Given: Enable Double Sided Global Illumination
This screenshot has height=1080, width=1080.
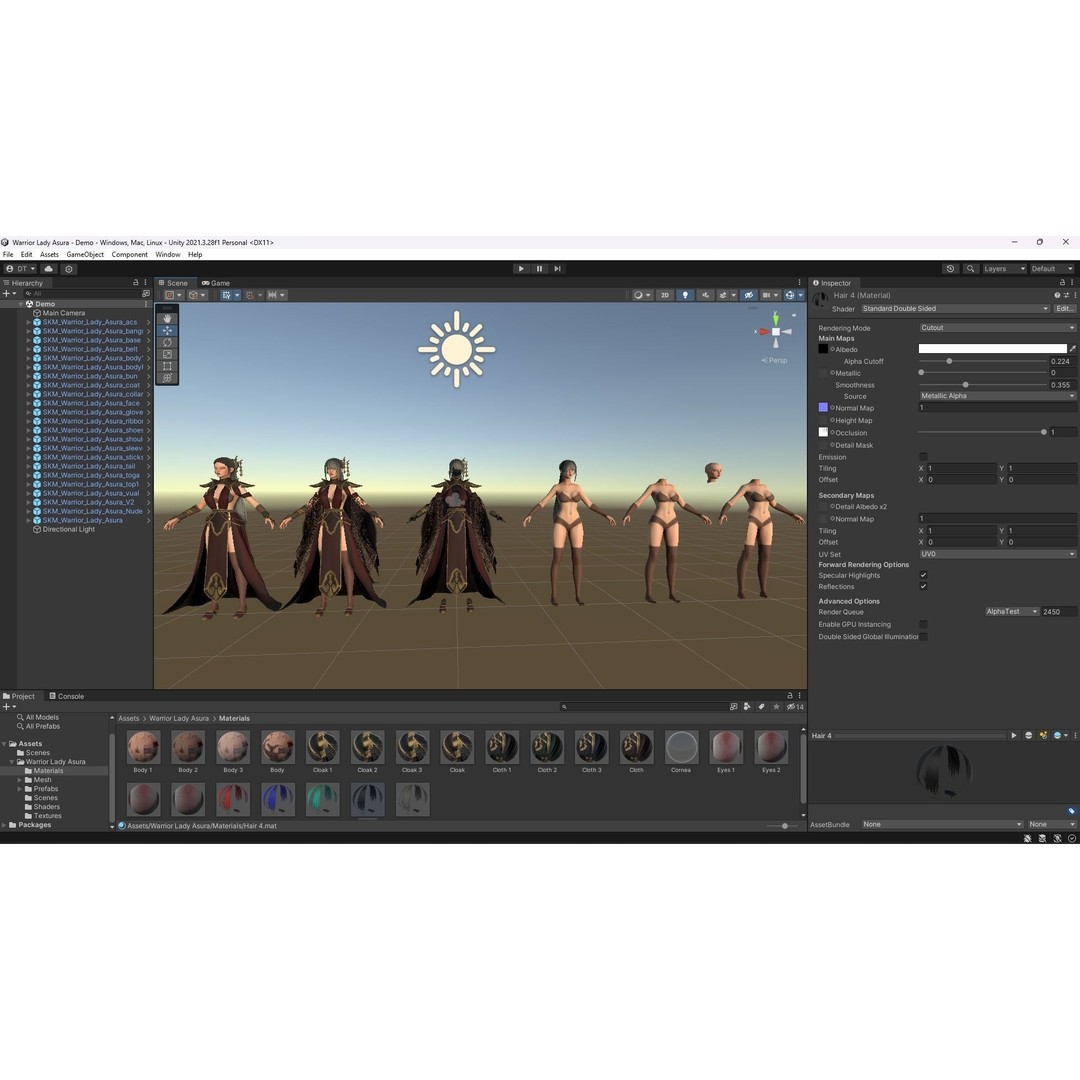Looking at the screenshot, I should (923, 637).
